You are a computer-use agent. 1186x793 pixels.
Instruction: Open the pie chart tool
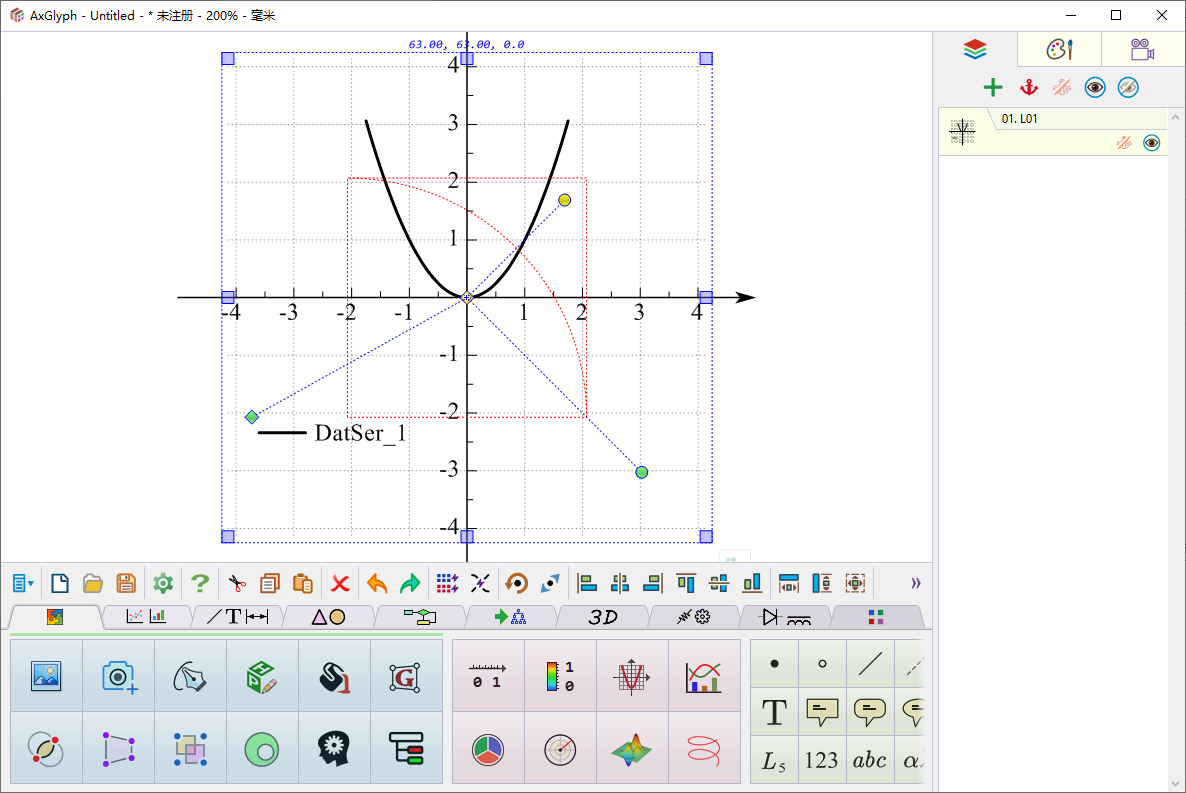click(488, 747)
